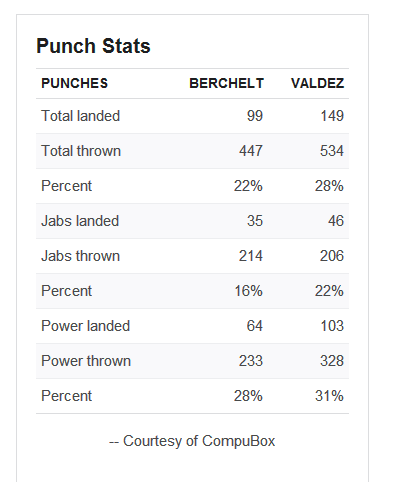
Task: Click Valdez's power landed value 103
Action: point(332,326)
